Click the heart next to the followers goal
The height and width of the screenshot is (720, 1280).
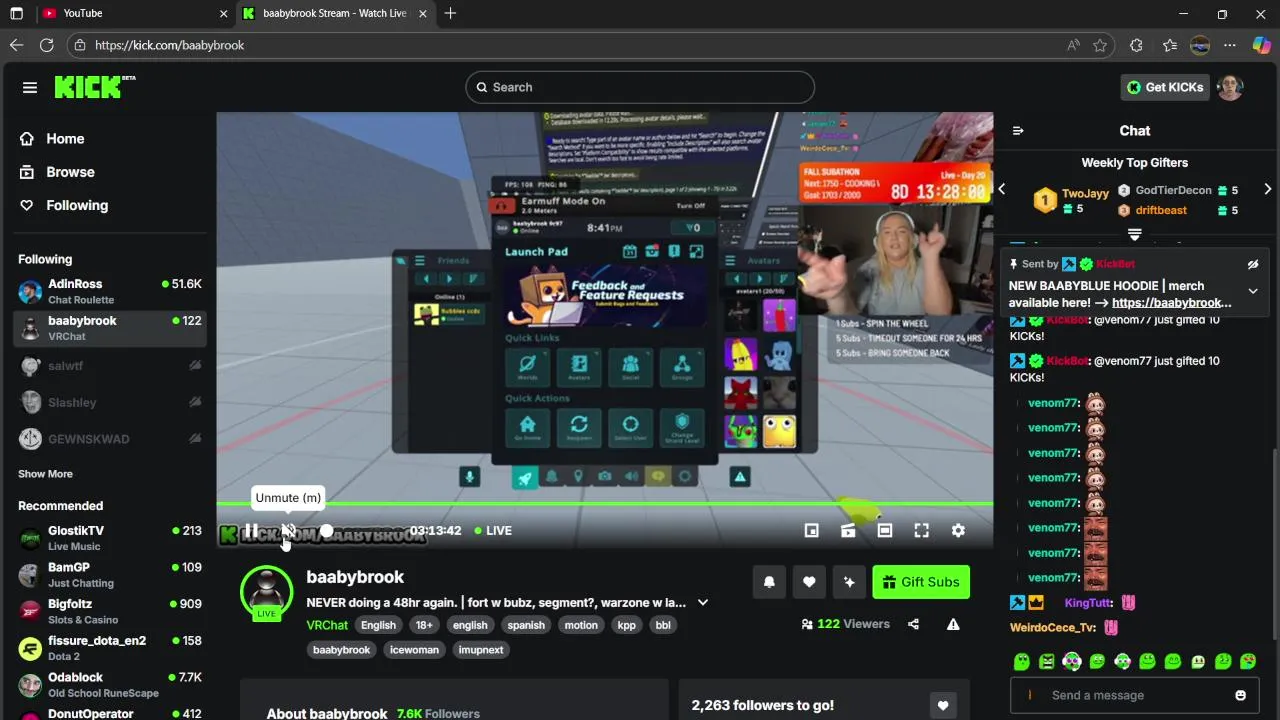pos(942,706)
